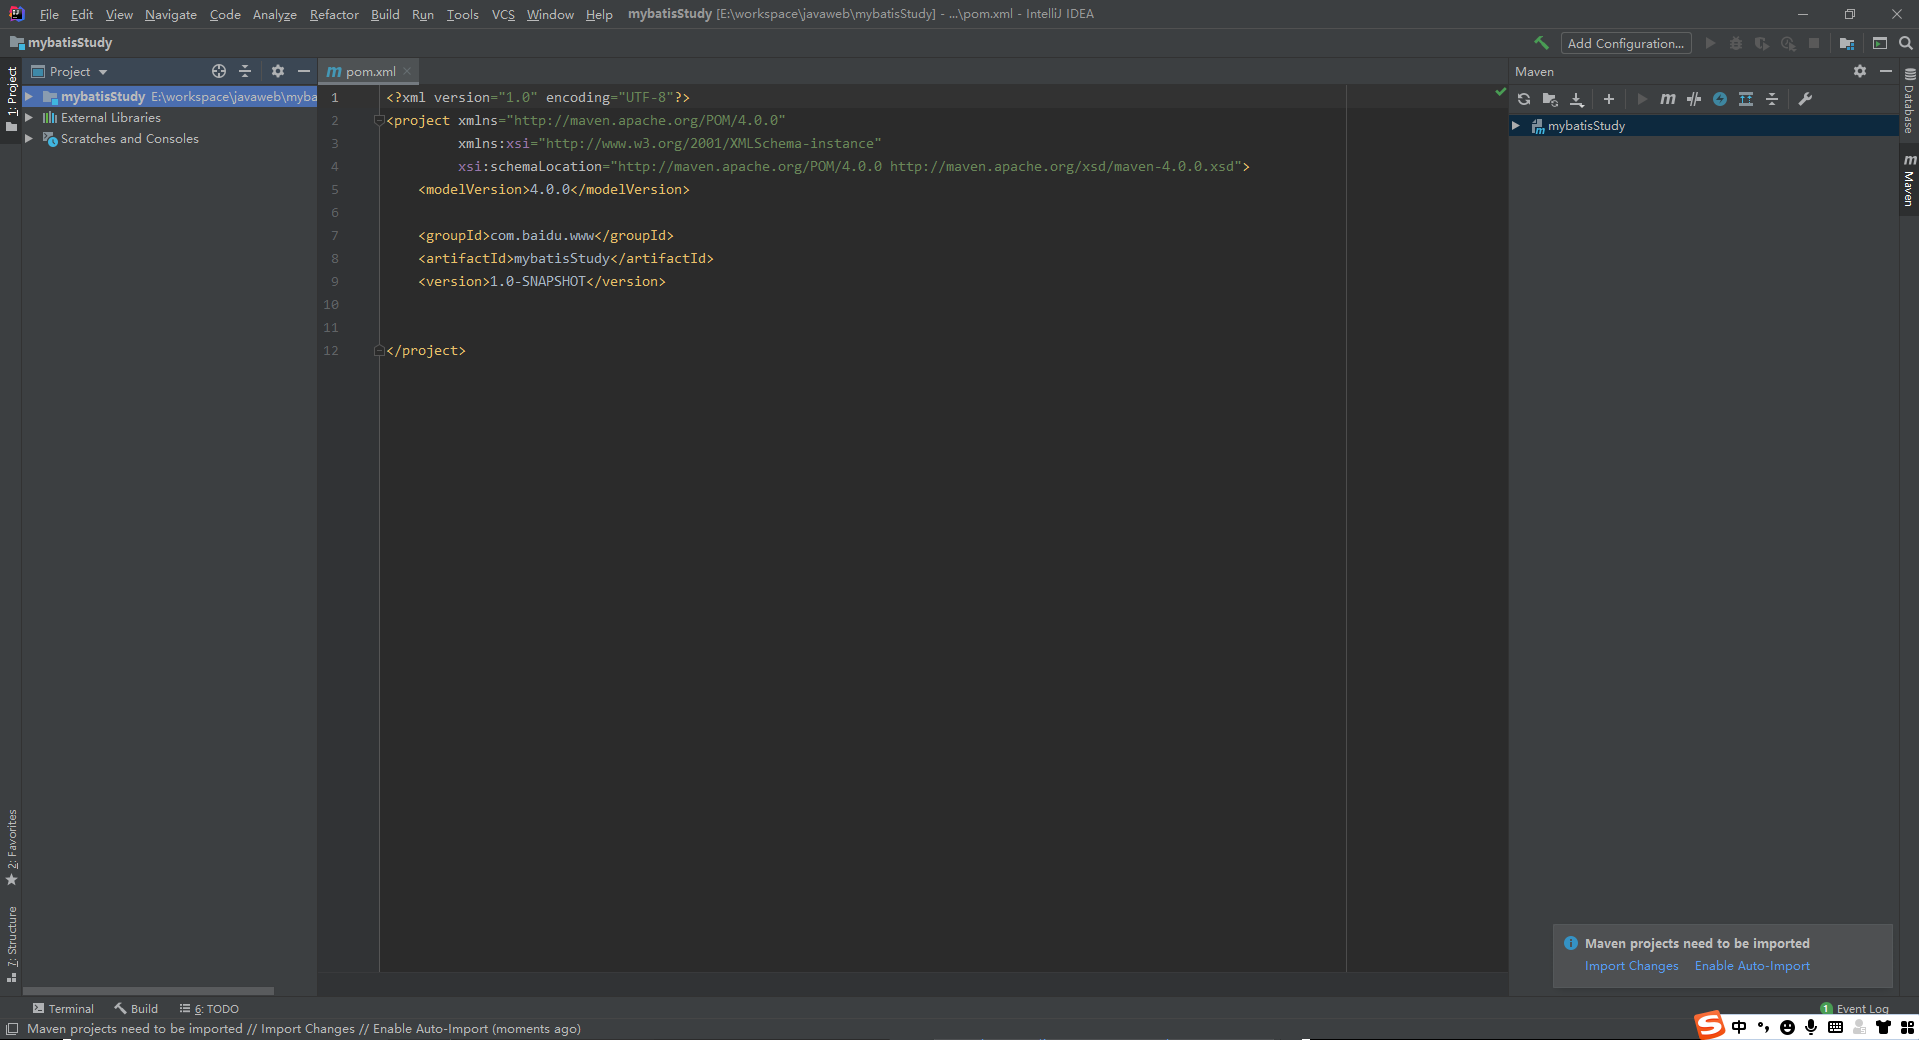Click Add Configuration button
Screen dimensions: 1919x1040
[x=1626, y=43]
